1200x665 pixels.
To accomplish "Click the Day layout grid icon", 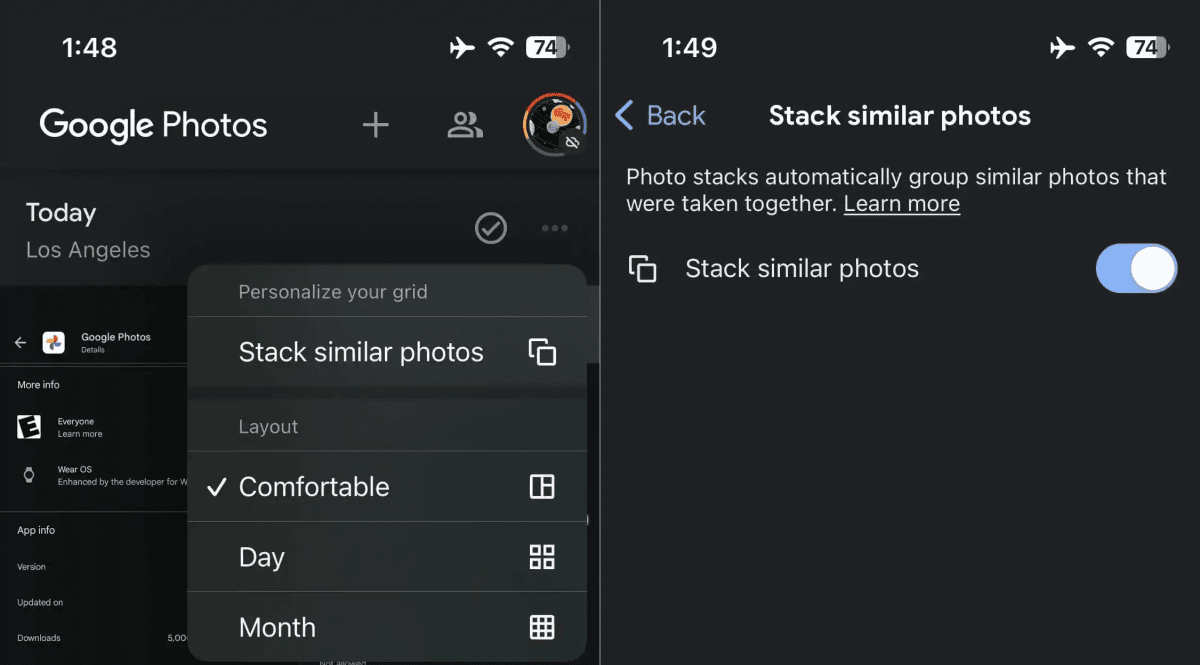I will click(542, 557).
